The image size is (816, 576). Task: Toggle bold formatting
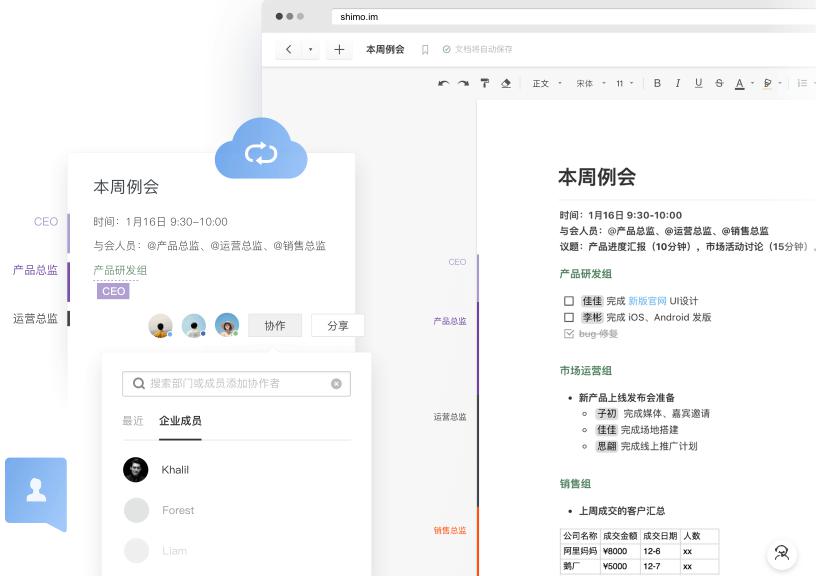[x=657, y=83]
